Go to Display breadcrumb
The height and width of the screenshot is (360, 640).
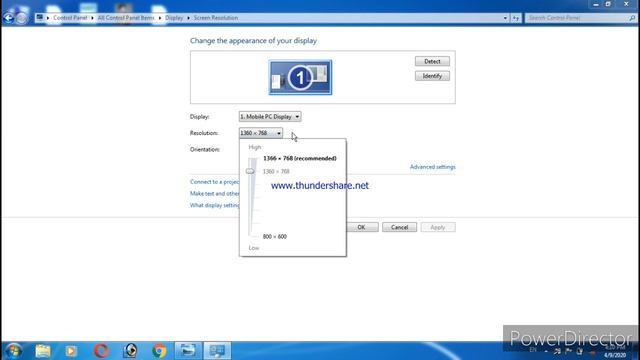(174, 18)
